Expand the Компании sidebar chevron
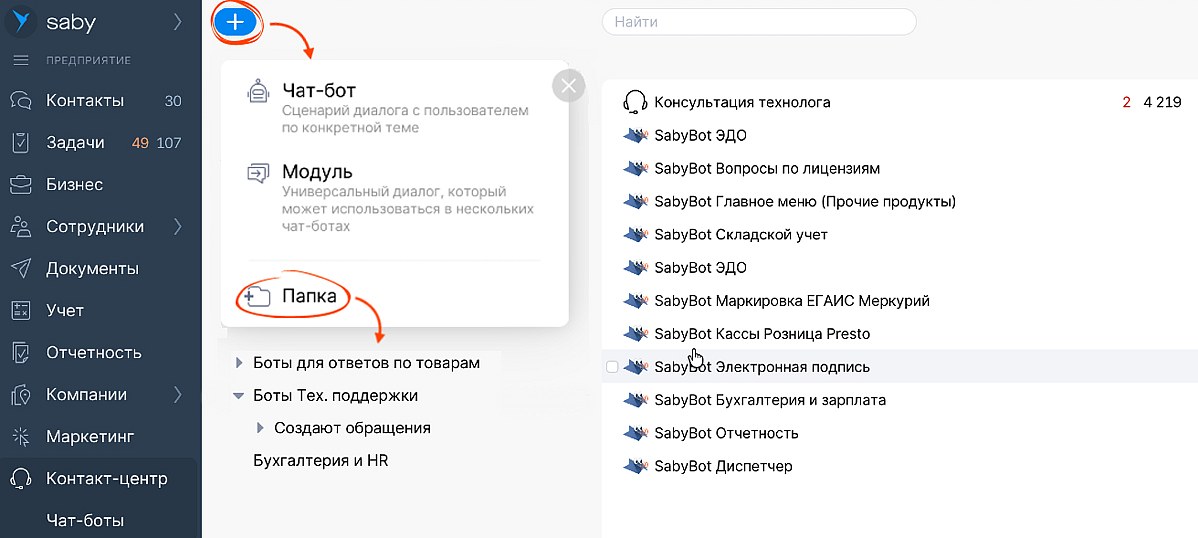Viewport: 1198px width, 538px height. 177,394
